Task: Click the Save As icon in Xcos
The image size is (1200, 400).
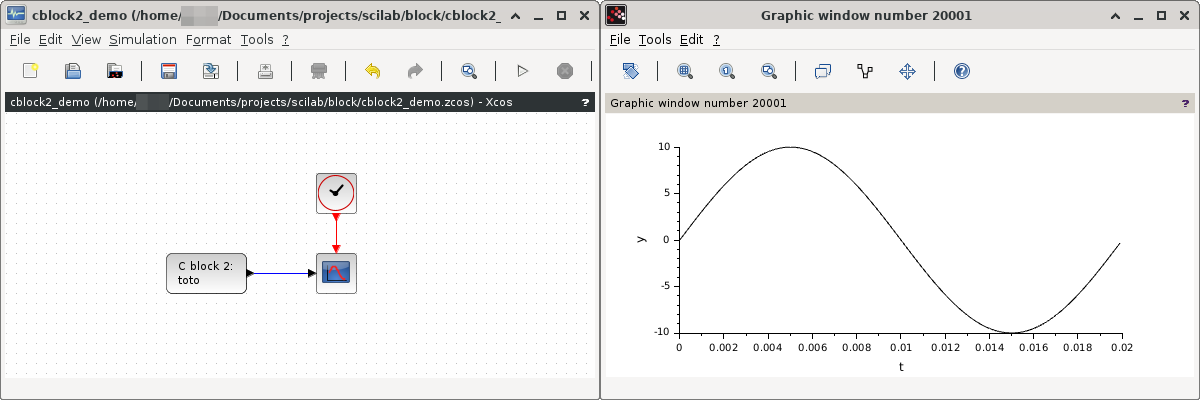Action: click(211, 71)
